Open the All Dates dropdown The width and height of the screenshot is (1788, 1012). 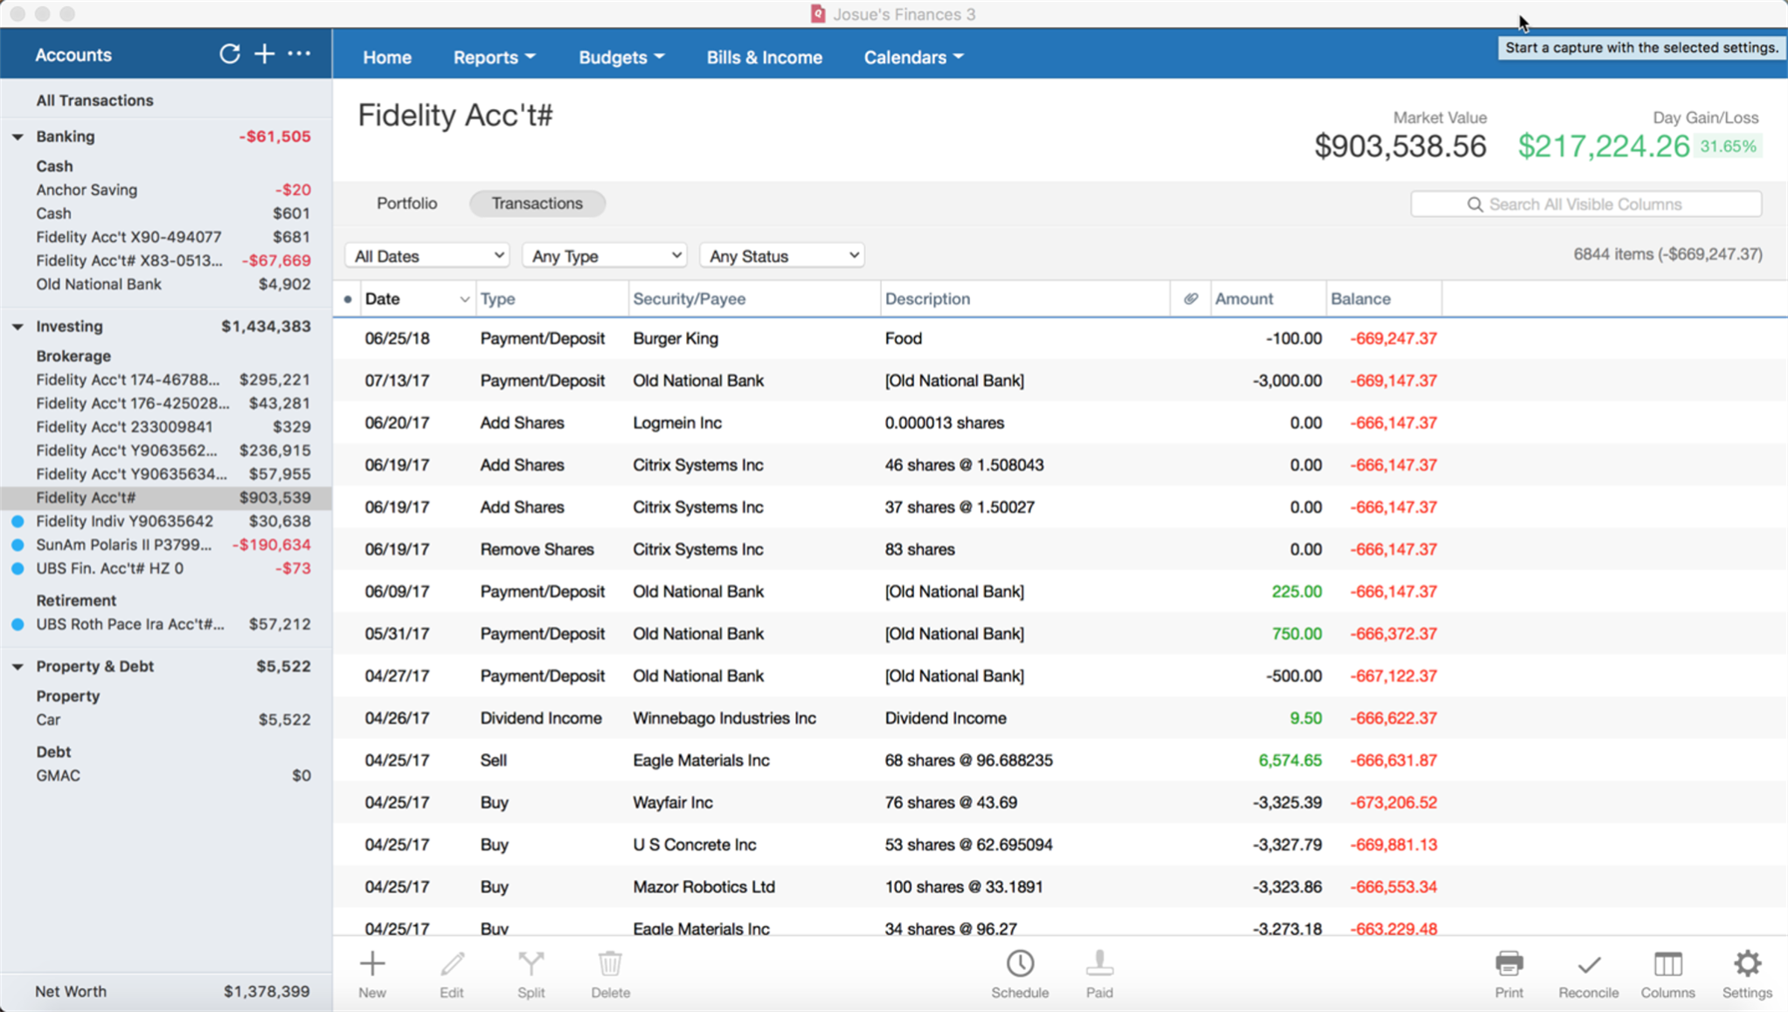pos(427,256)
